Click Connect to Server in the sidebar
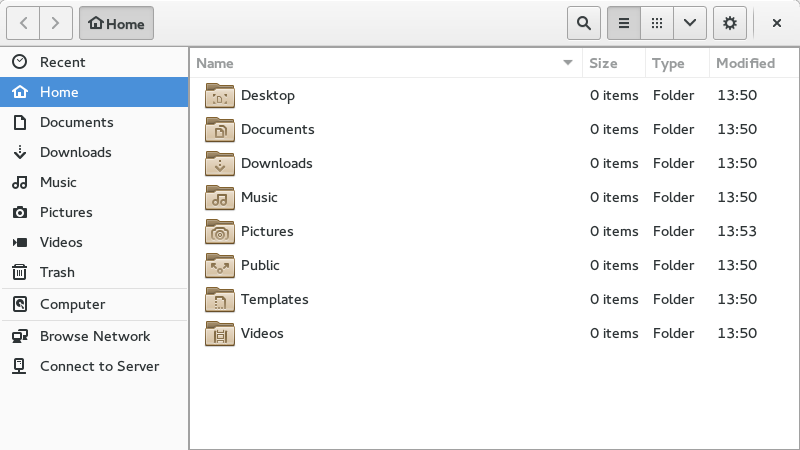This screenshot has height=450, width=800. [x=94, y=366]
